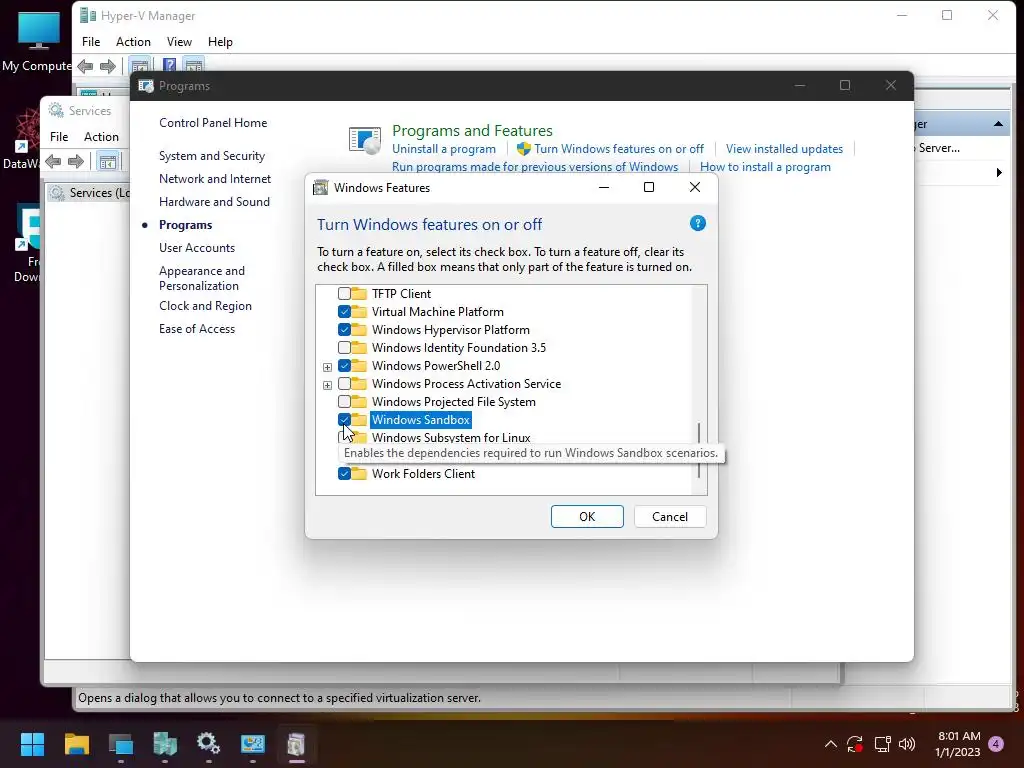This screenshot has height=768, width=1024.
Task: Open View menu in Hyper-V Manager
Action: pos(179,42)
